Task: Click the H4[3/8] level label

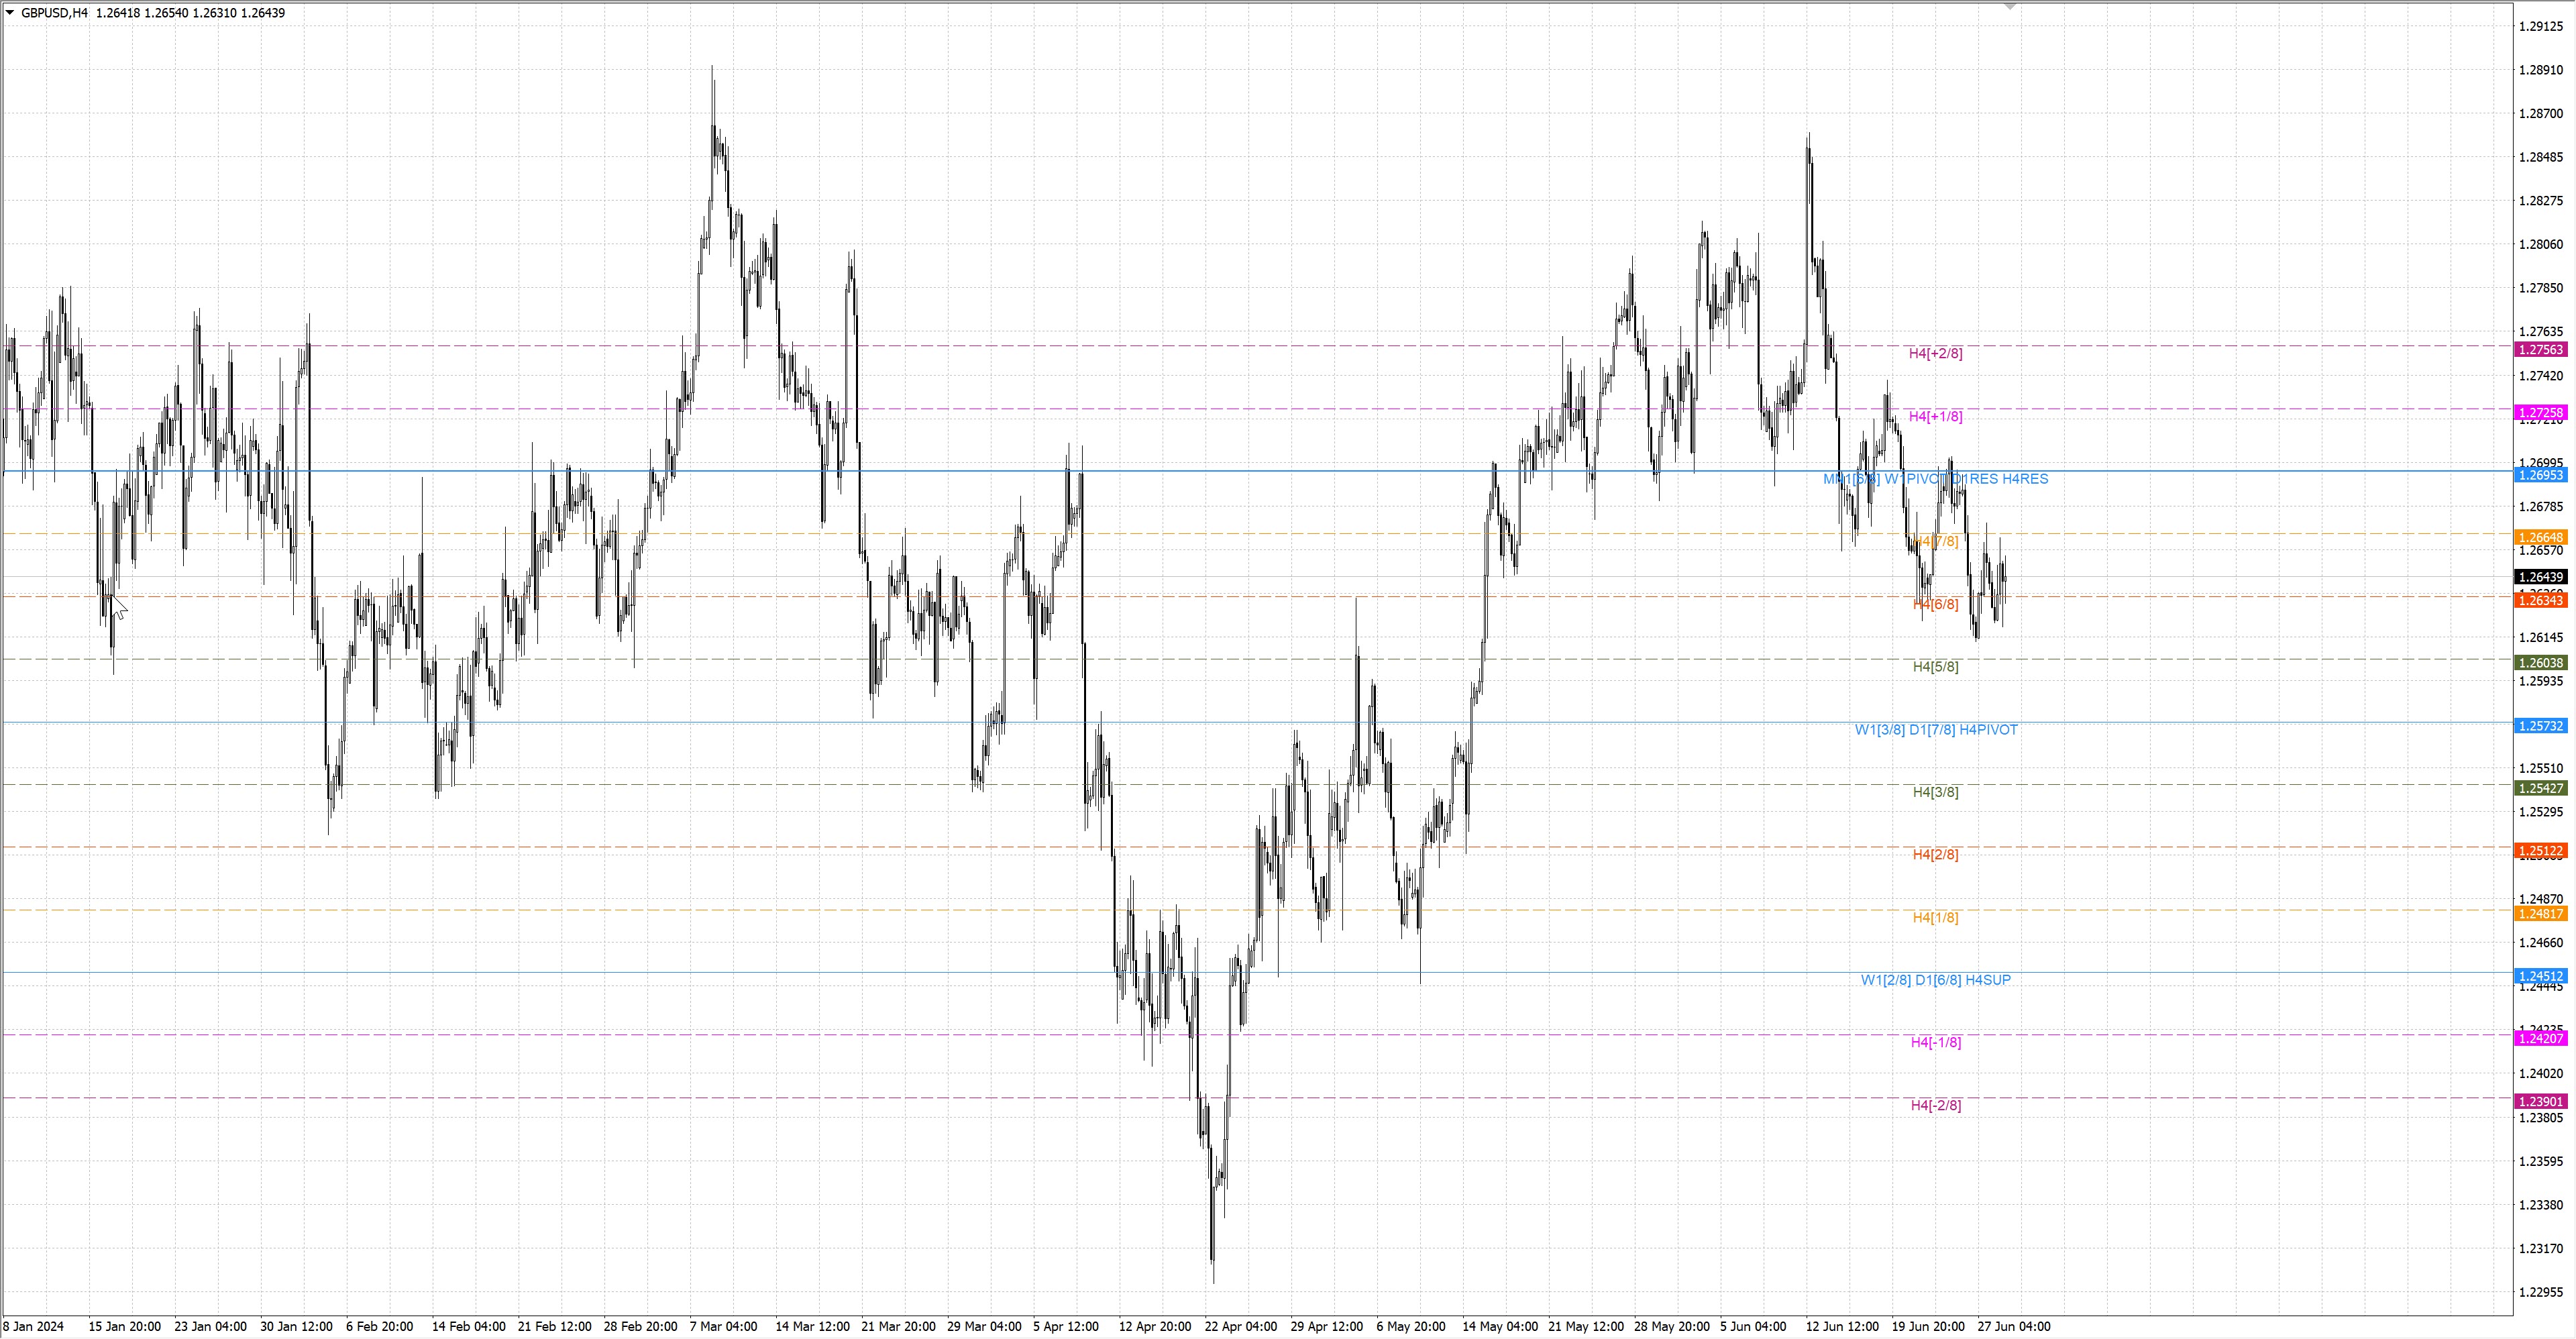Action: [x=1935, y=792]
